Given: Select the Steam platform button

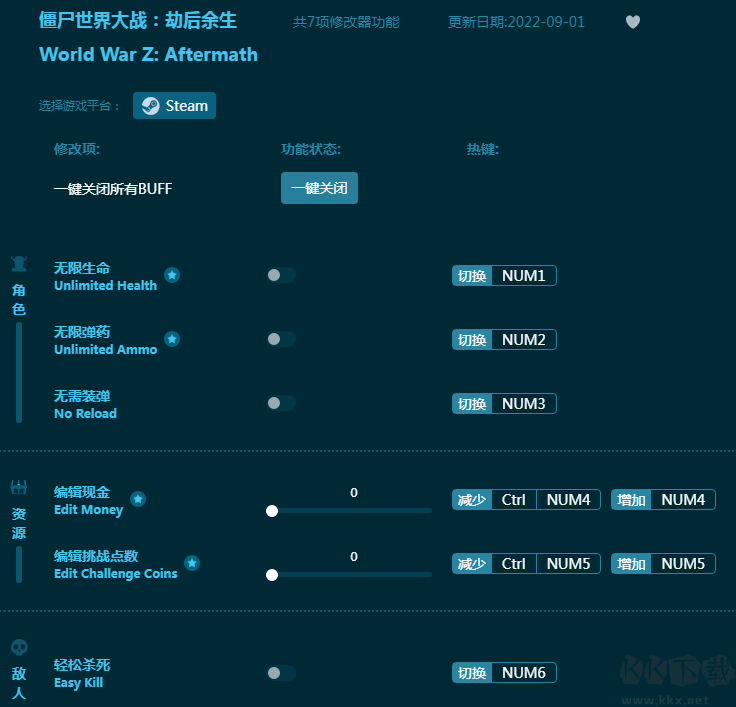Looking at the screenshot, I should (175, 106).
